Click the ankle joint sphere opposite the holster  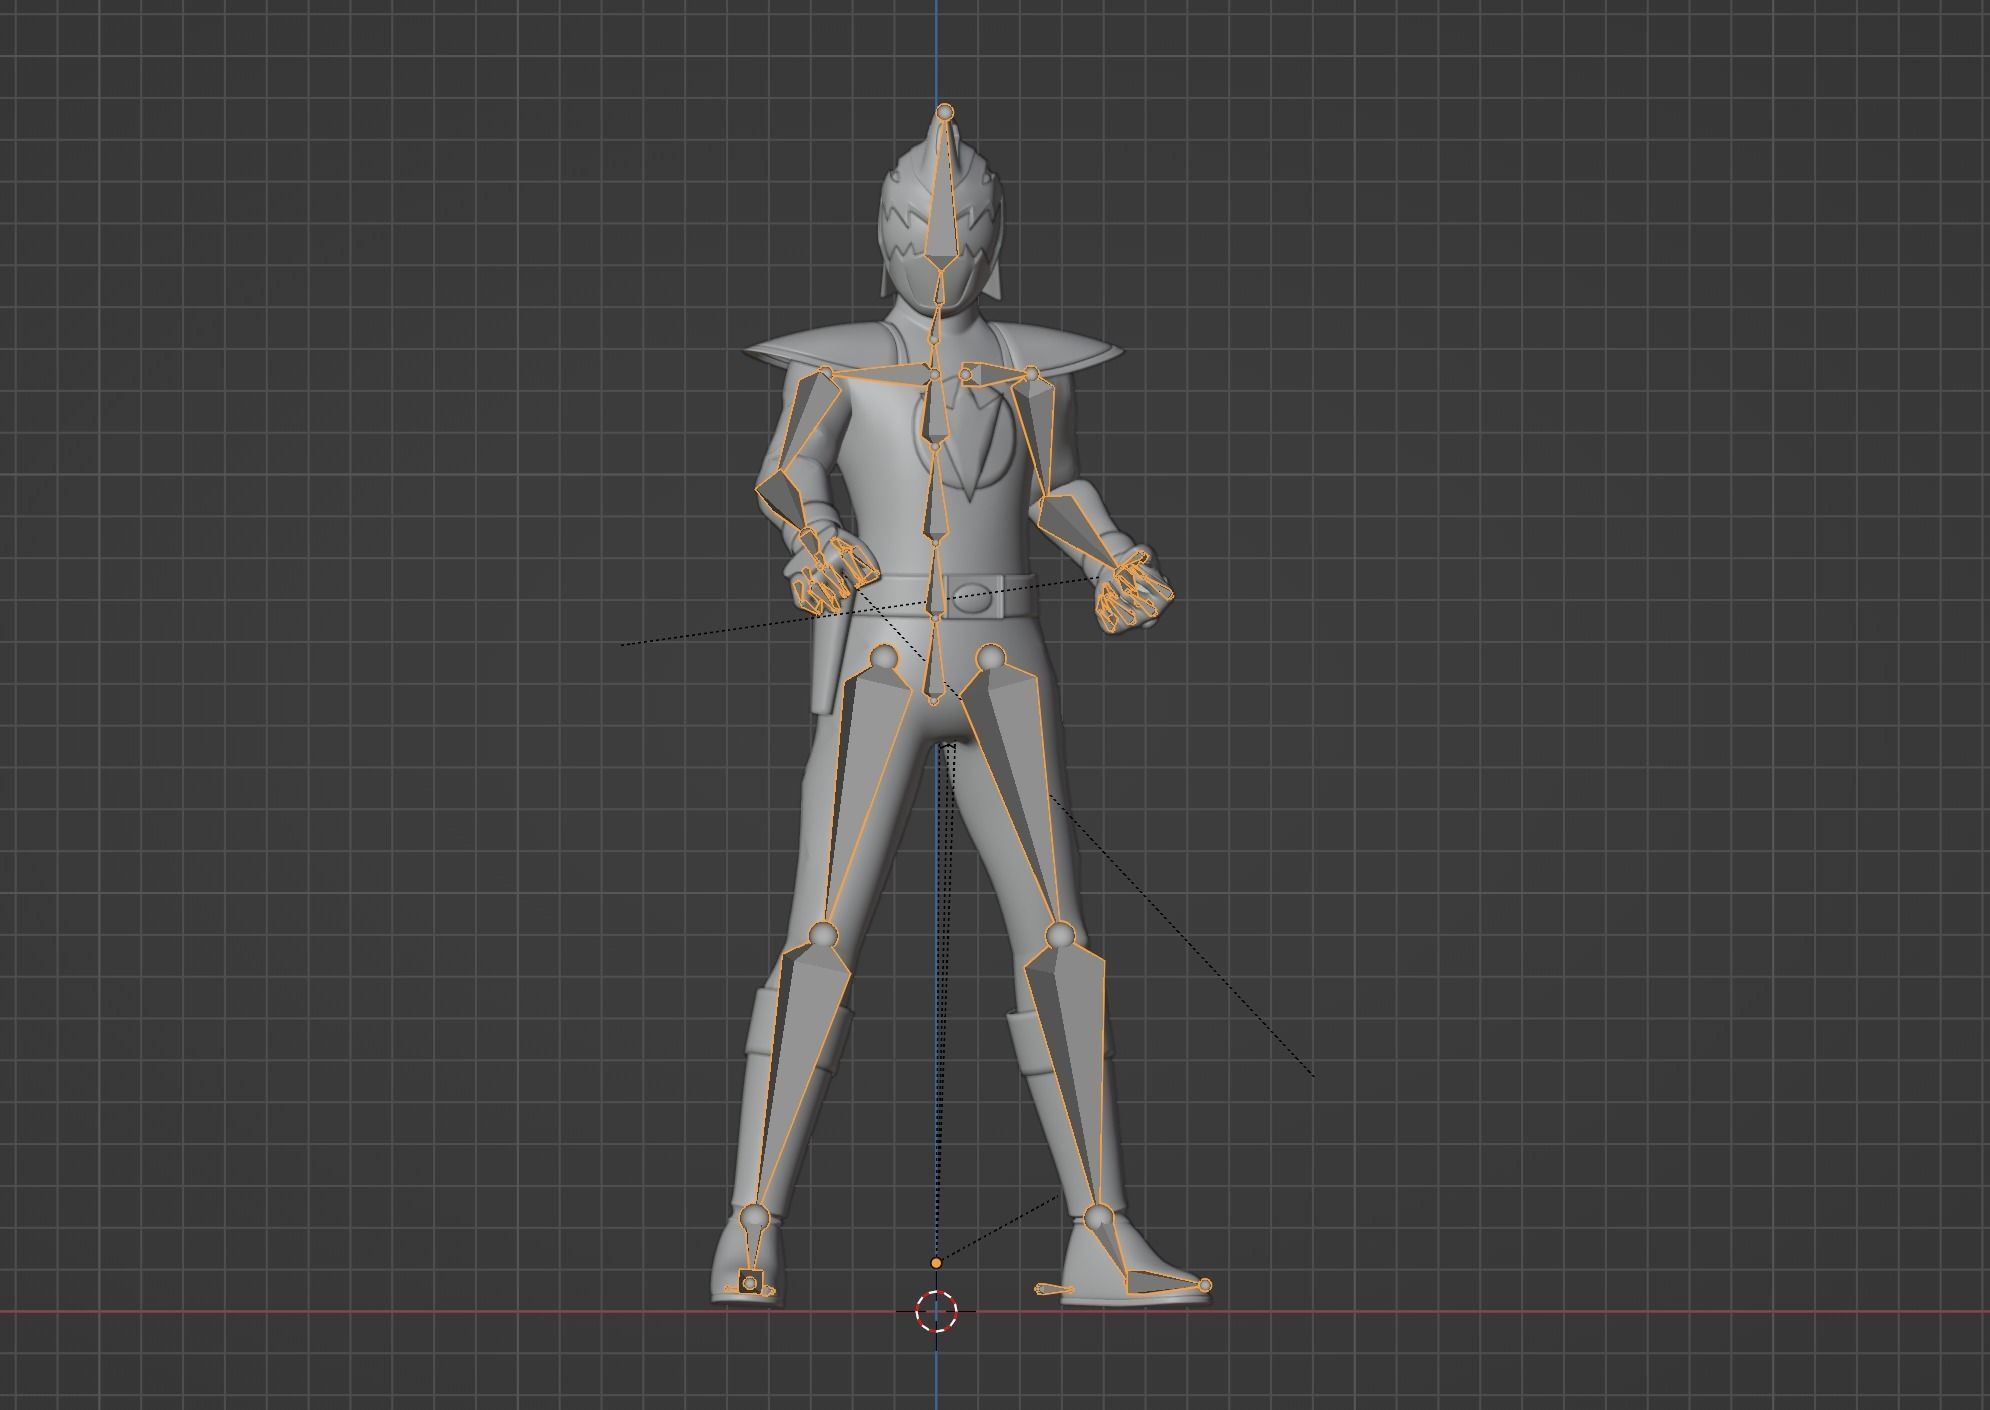point(1098,1217)
